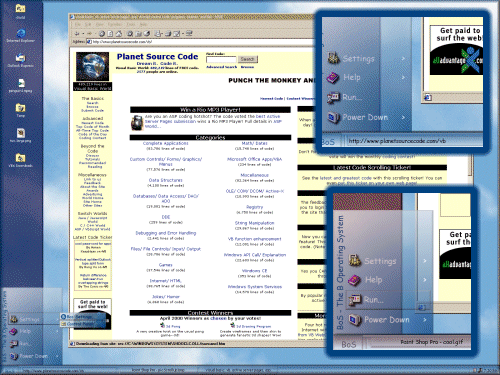Click the Home icon in browser toolbar
The height and width of the screenshot is (375, 500).
tap(119, 34)
